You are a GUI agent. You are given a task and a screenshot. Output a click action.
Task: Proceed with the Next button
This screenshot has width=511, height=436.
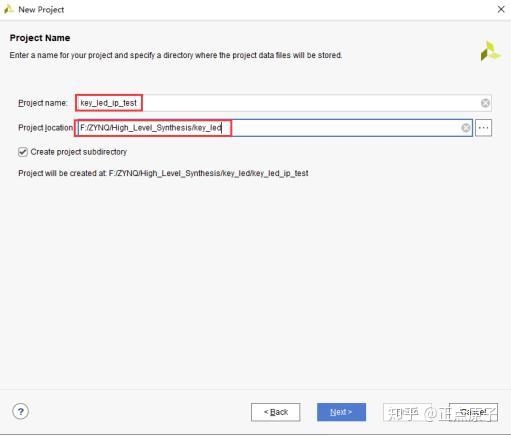tap(341, 412)
